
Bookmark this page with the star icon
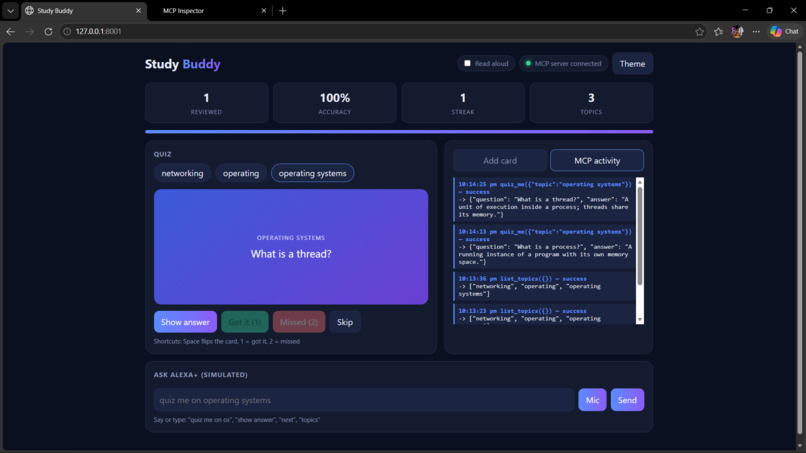[x=700, y=31]
